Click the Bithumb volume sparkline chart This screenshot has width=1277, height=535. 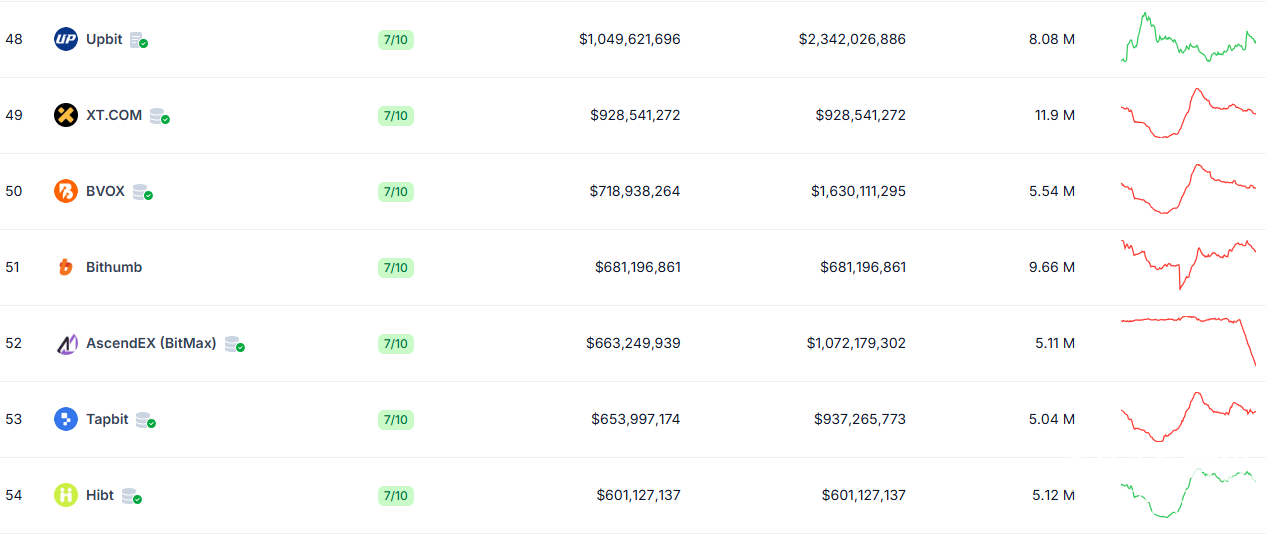pos(1188,263)
